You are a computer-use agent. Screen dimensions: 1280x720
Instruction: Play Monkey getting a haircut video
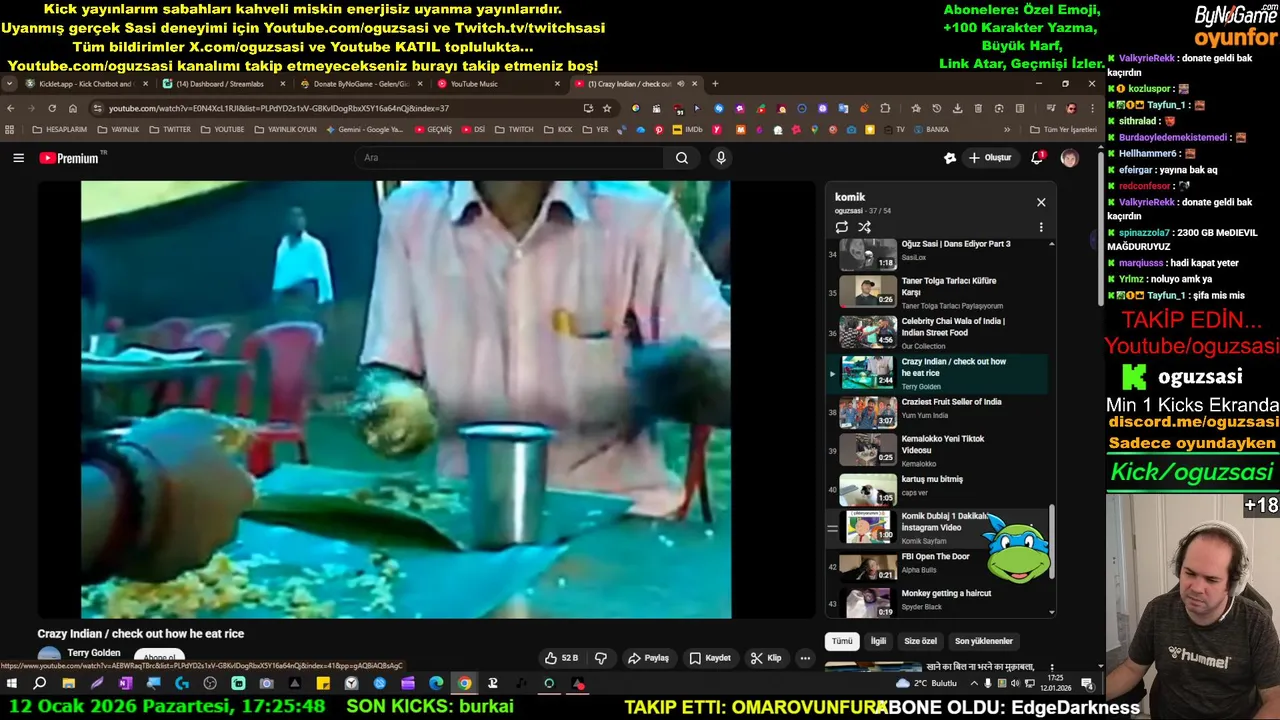pyautogui.click(x=935, y=602)
